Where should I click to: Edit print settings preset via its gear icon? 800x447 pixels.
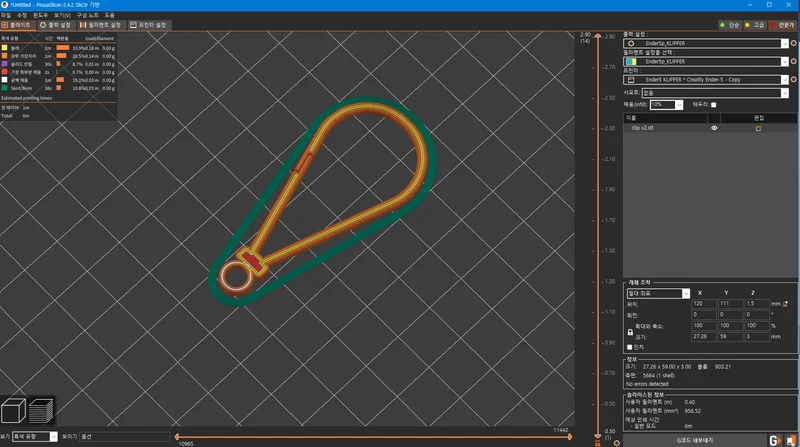(x=793, y=43)
